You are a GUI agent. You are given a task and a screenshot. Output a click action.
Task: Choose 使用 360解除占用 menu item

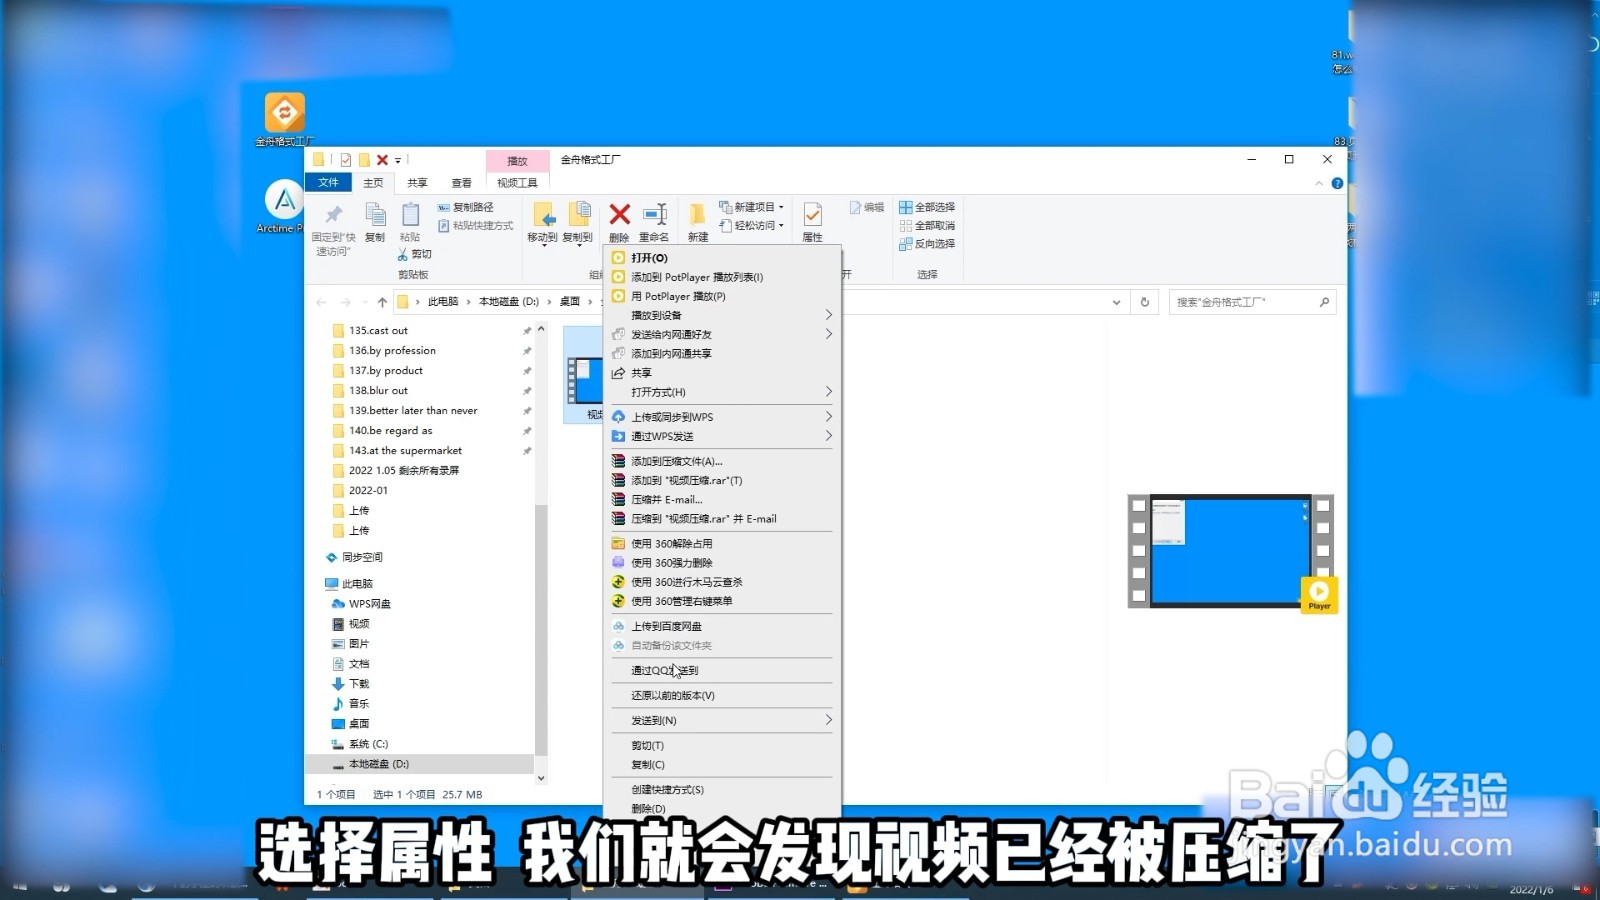click(721, 543)
